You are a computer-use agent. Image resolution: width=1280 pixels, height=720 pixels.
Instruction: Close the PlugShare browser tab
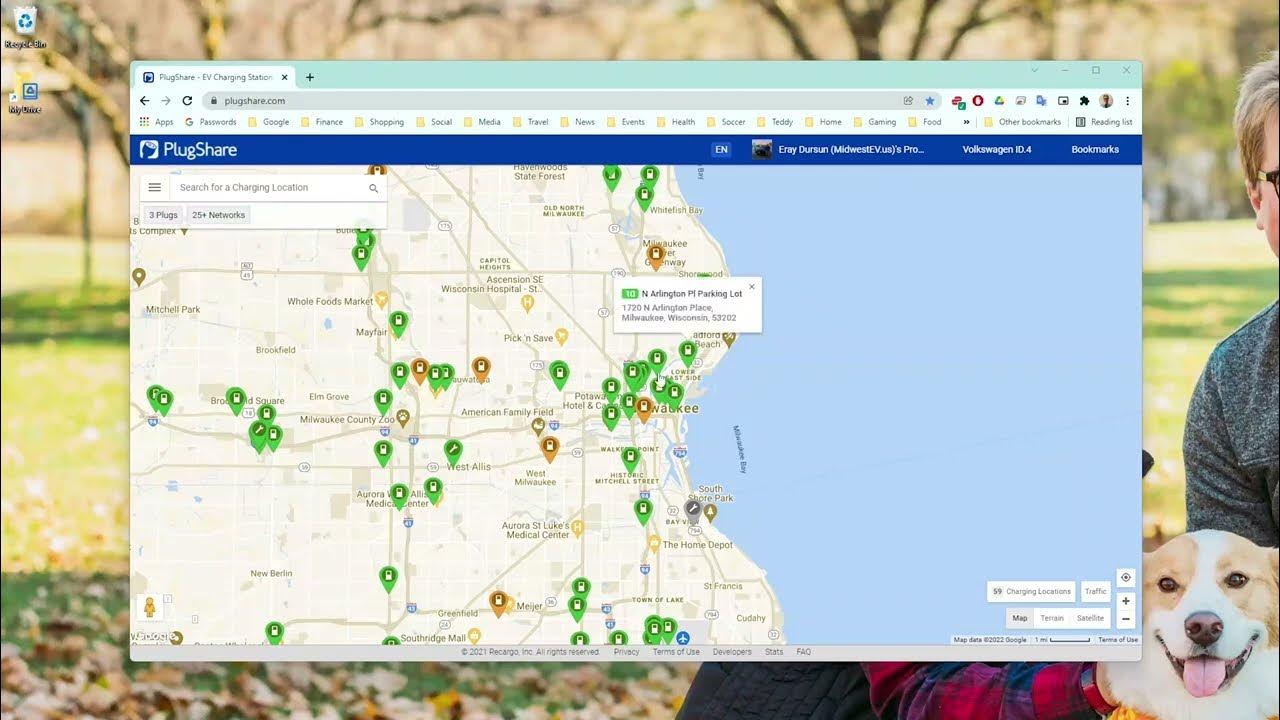tap(284, 77)
